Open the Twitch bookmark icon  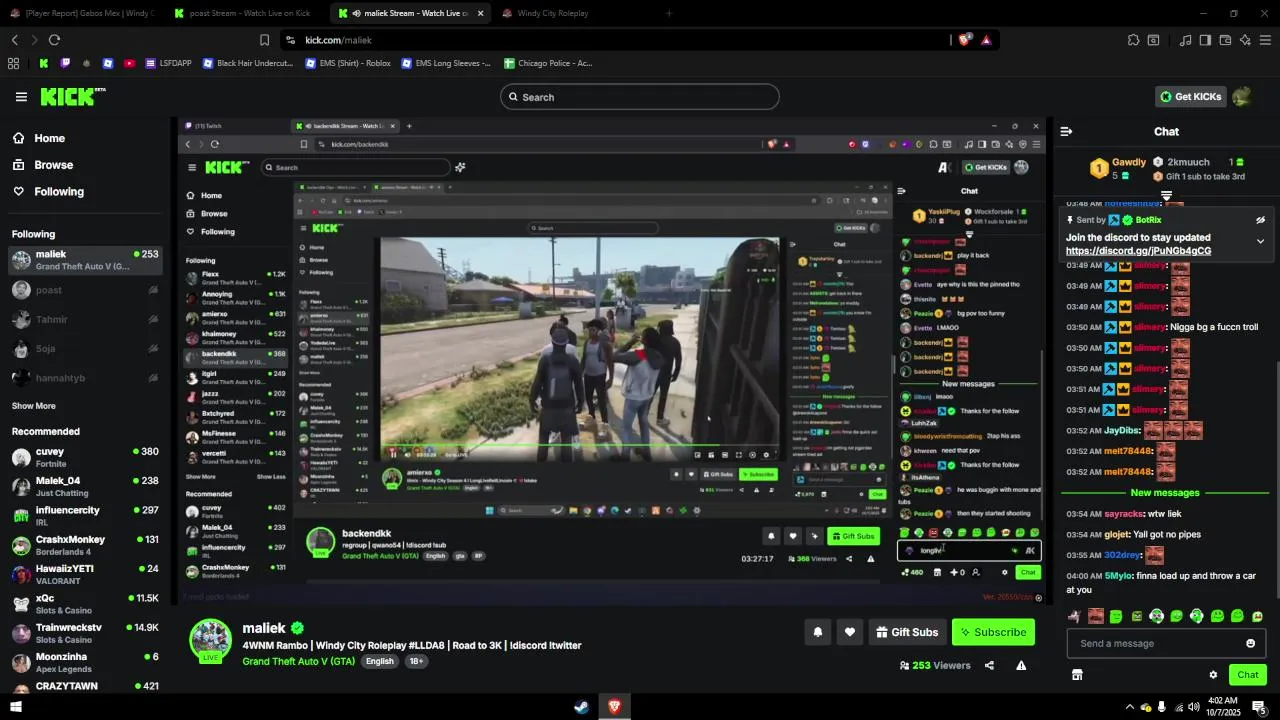click(x=65, y=63)
